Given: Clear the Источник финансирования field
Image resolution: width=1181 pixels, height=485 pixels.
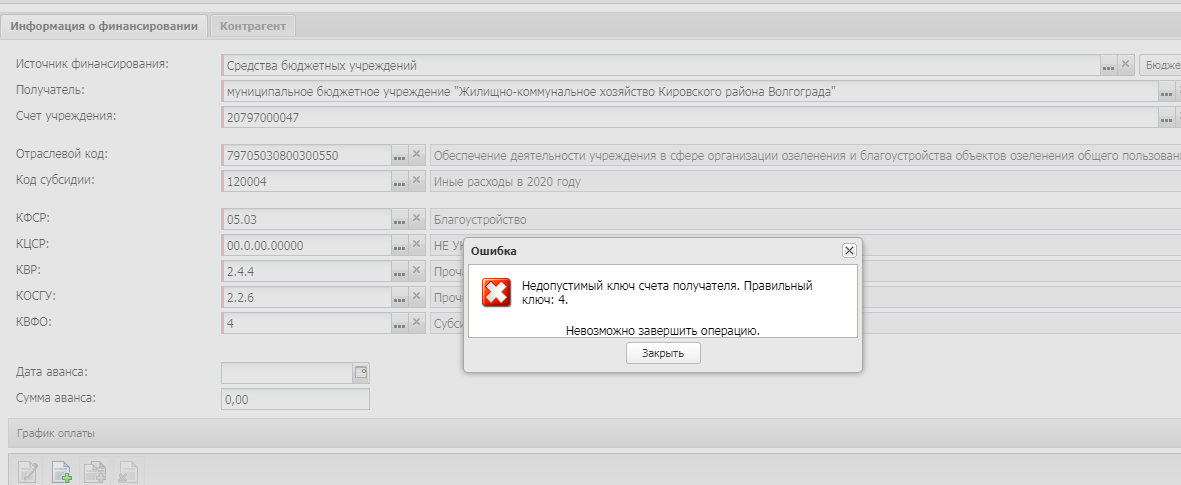Looking at the screenshot, I should (1126, 65).
